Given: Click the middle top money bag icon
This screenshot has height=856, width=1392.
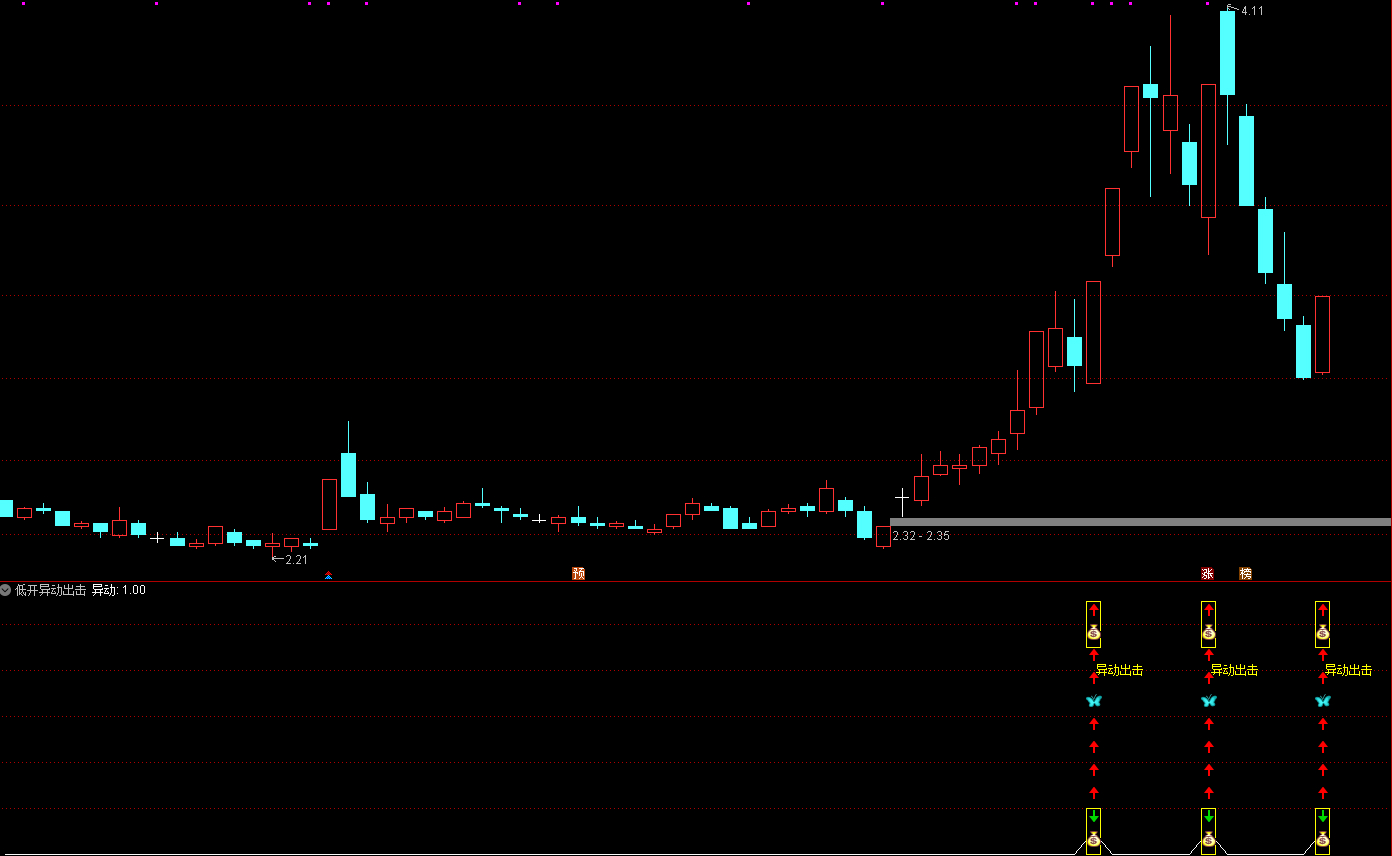Looking at the screenshot, I should click(x=1208, y=633).
